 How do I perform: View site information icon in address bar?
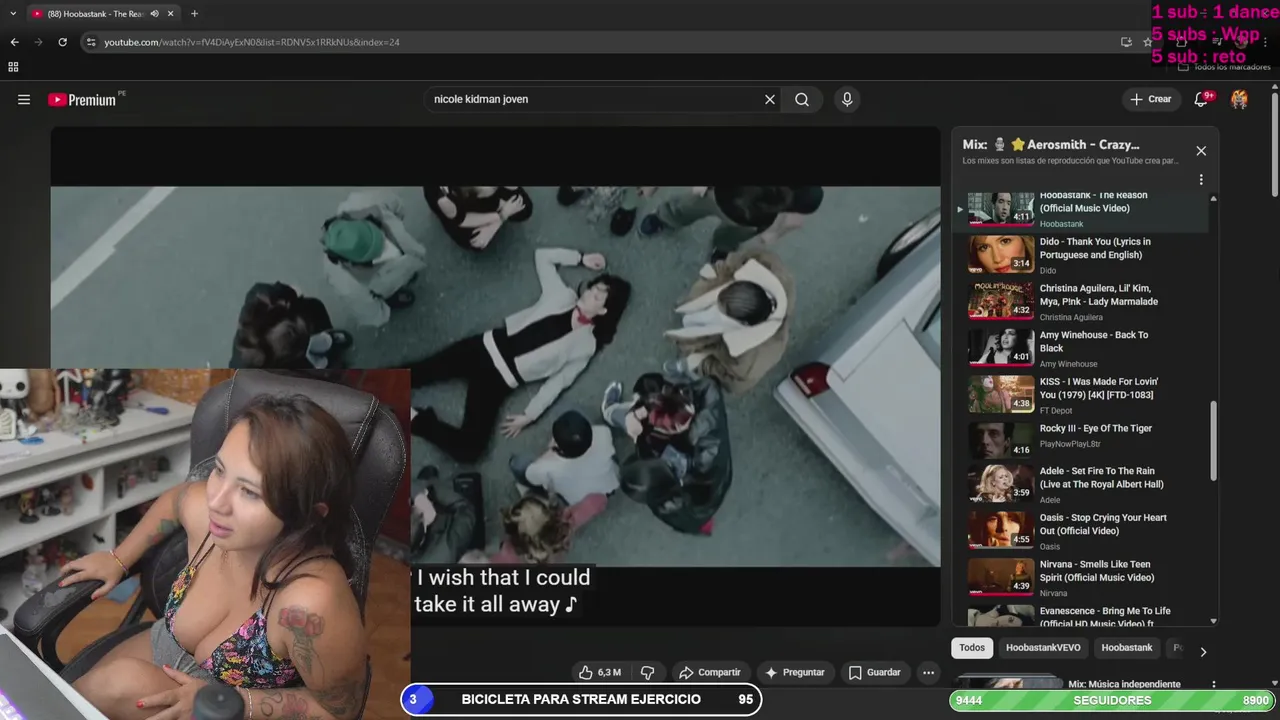(x=91, y=42)
